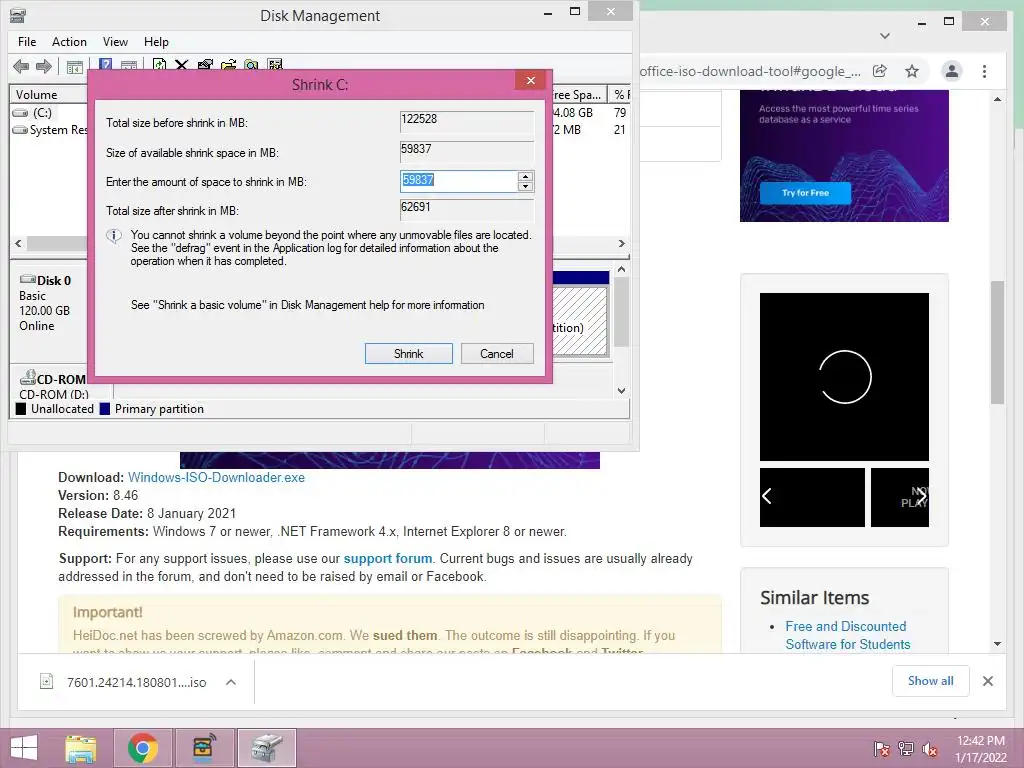The image size is (1024, 768).
Task: Click the Properties icon in Disk Management toolbar
Action: click(x=205, y=65)
